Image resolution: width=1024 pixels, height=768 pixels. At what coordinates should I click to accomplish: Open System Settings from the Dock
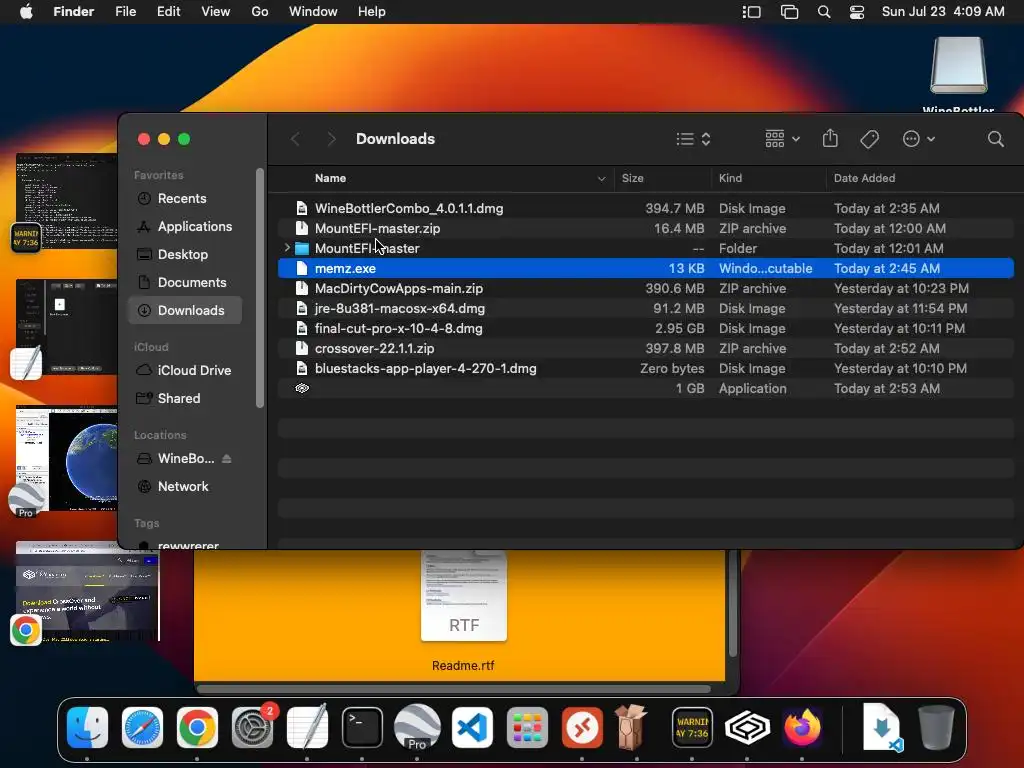(252, 728)
